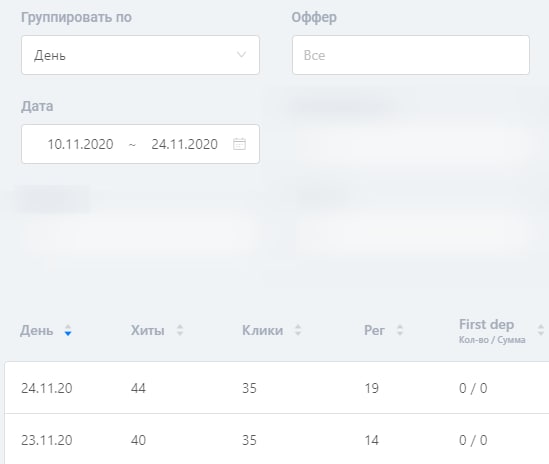Image resolution: width=549 pixels, height=464 pixels.
Task: Click the Хиты column header
Action: tap(148, 330)
